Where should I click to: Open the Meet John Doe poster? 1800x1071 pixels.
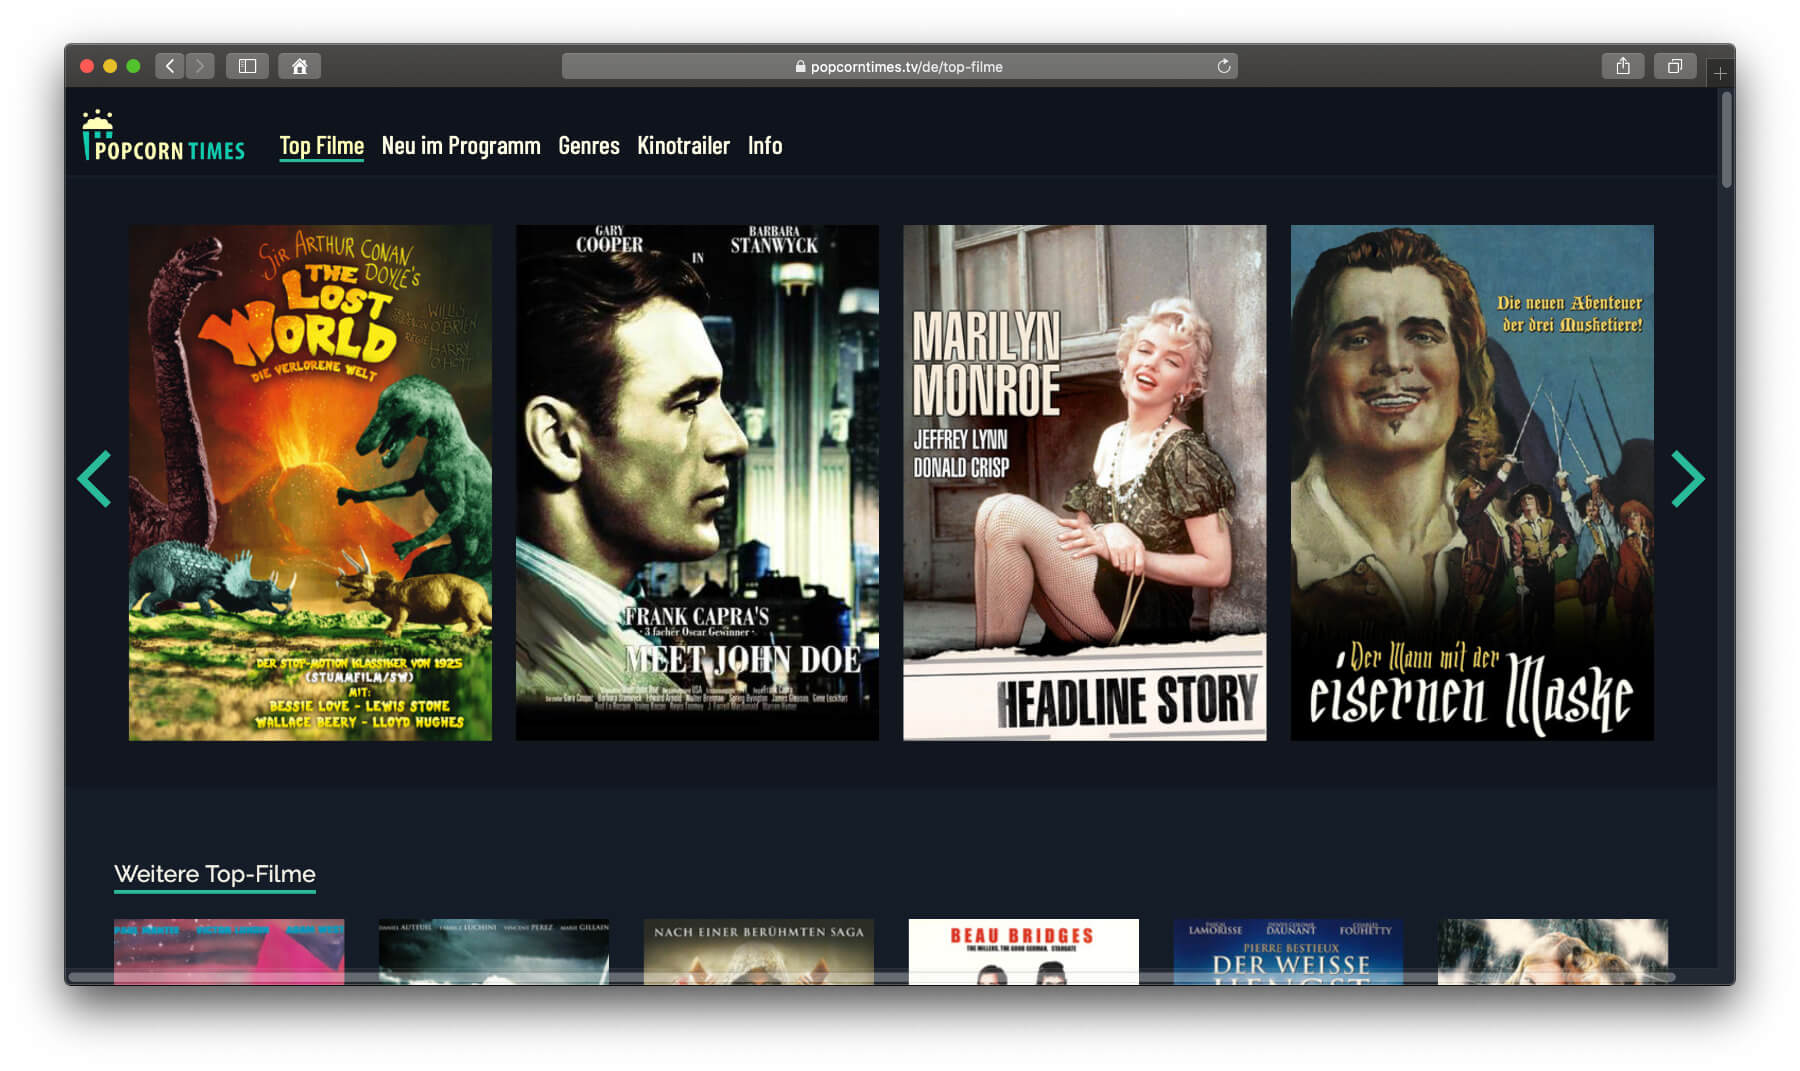(x=697, y=482)
